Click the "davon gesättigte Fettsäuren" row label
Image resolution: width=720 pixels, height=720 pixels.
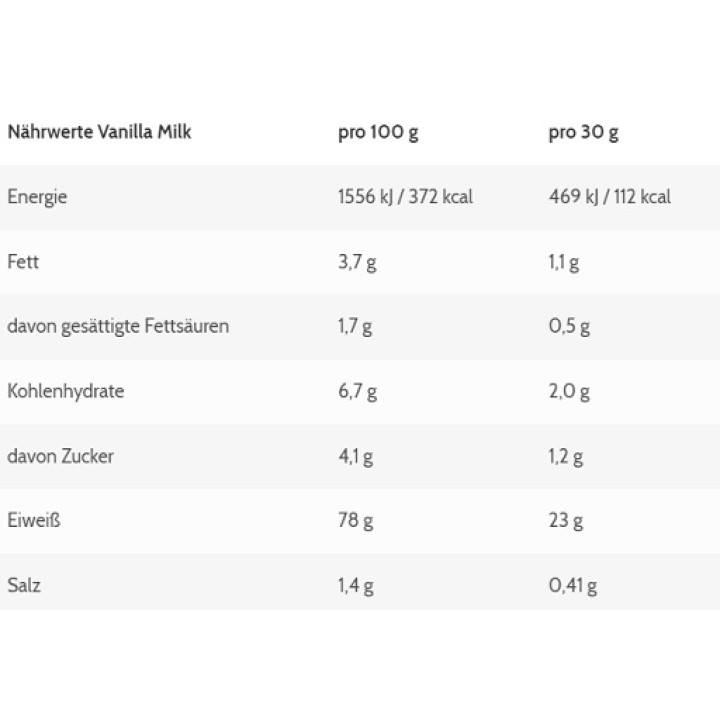pyautogui.click(x=118, y=326)
